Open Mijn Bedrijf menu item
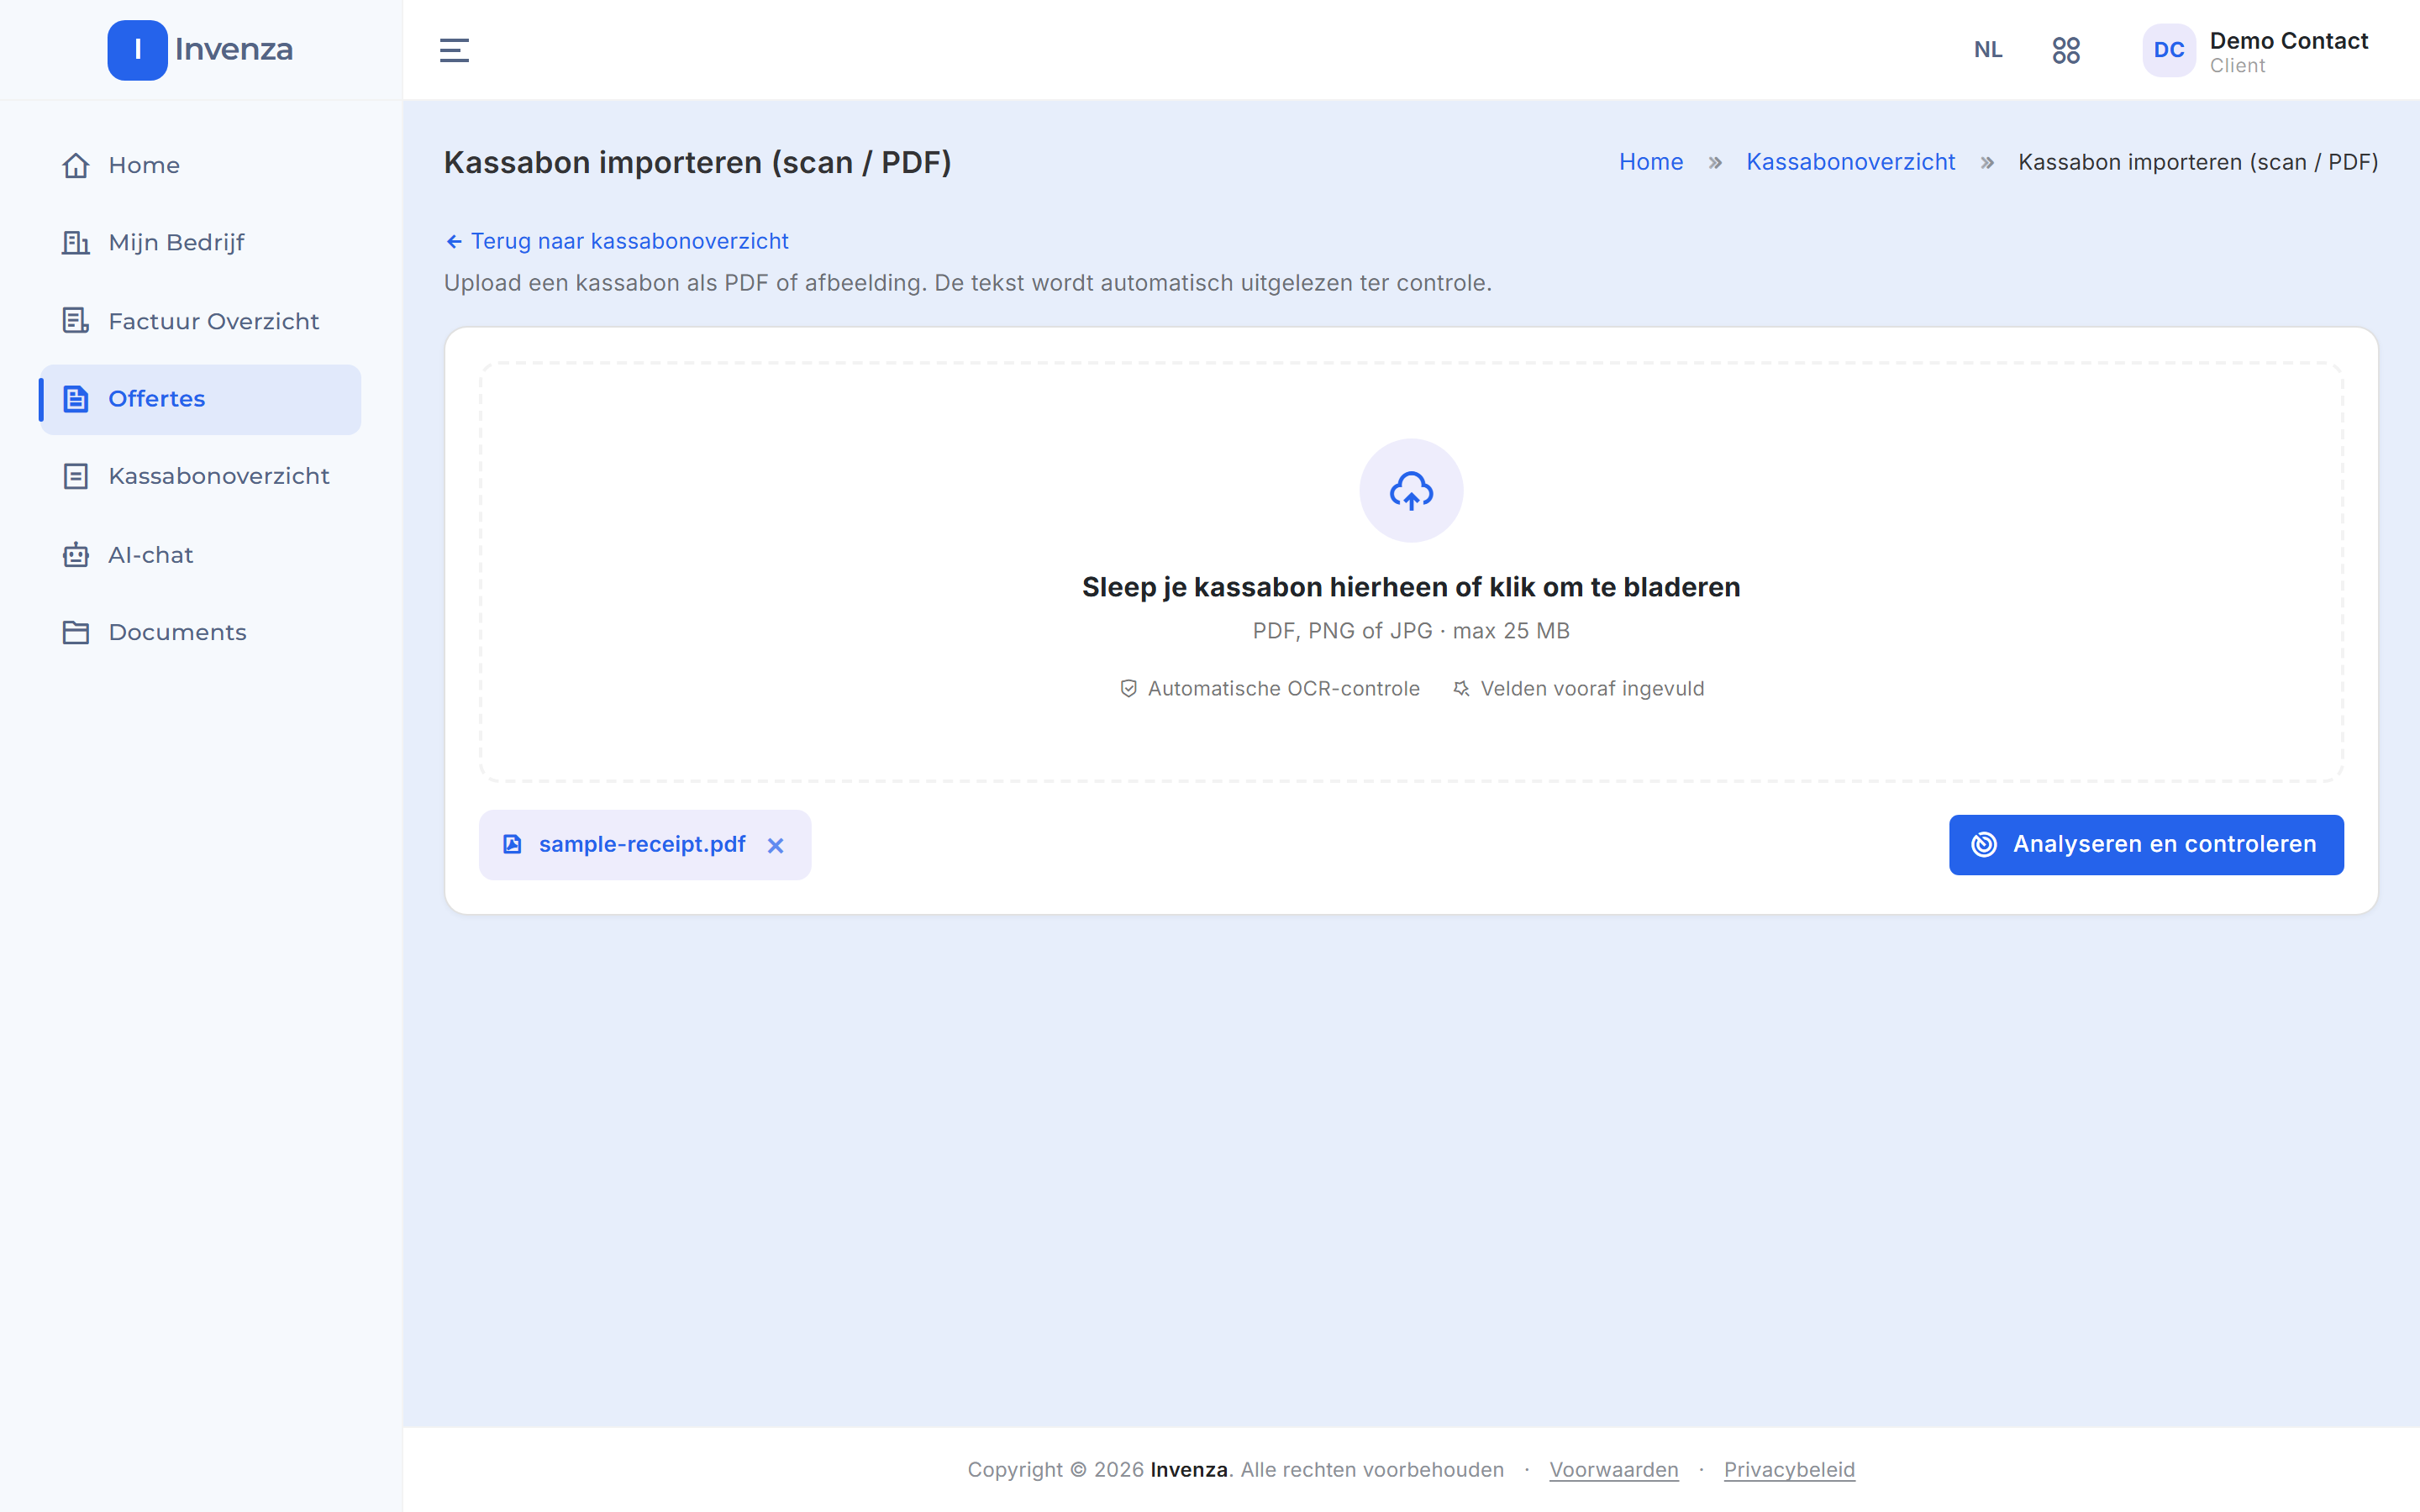Screen dimensions: 2420x1512 point(200,243)
